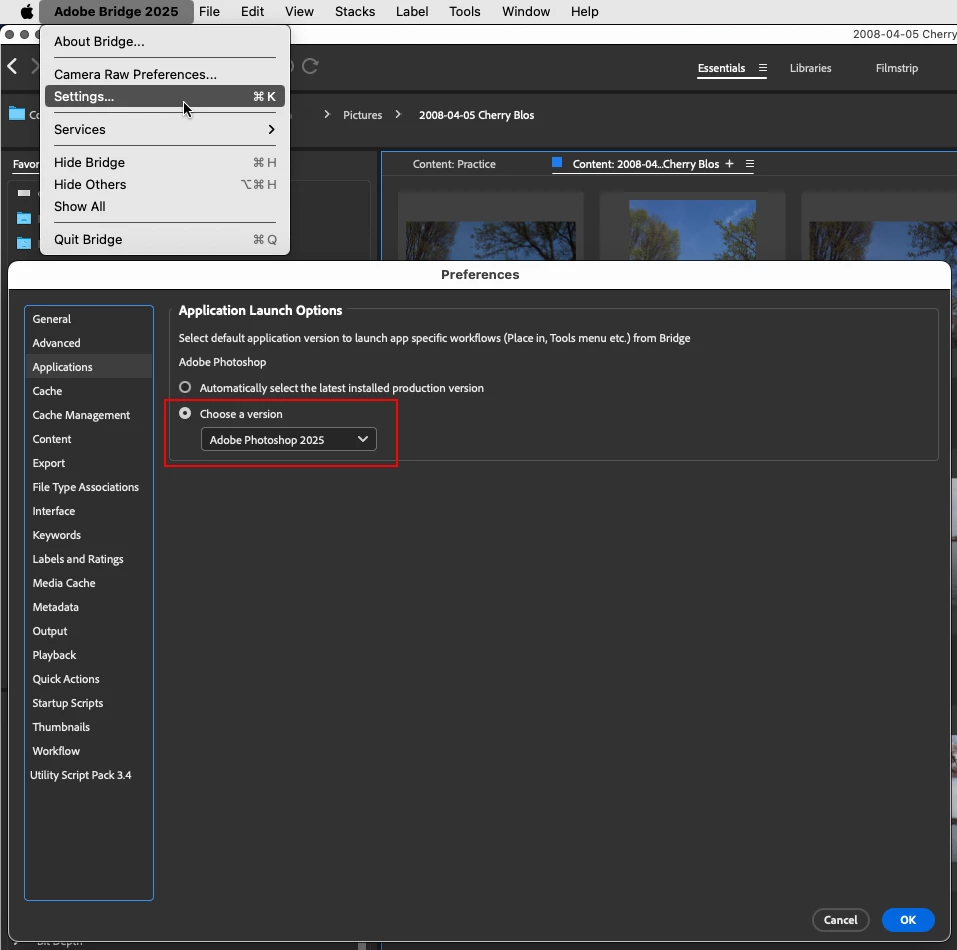Click OK in the Preferences dialog

click(908, 919)
